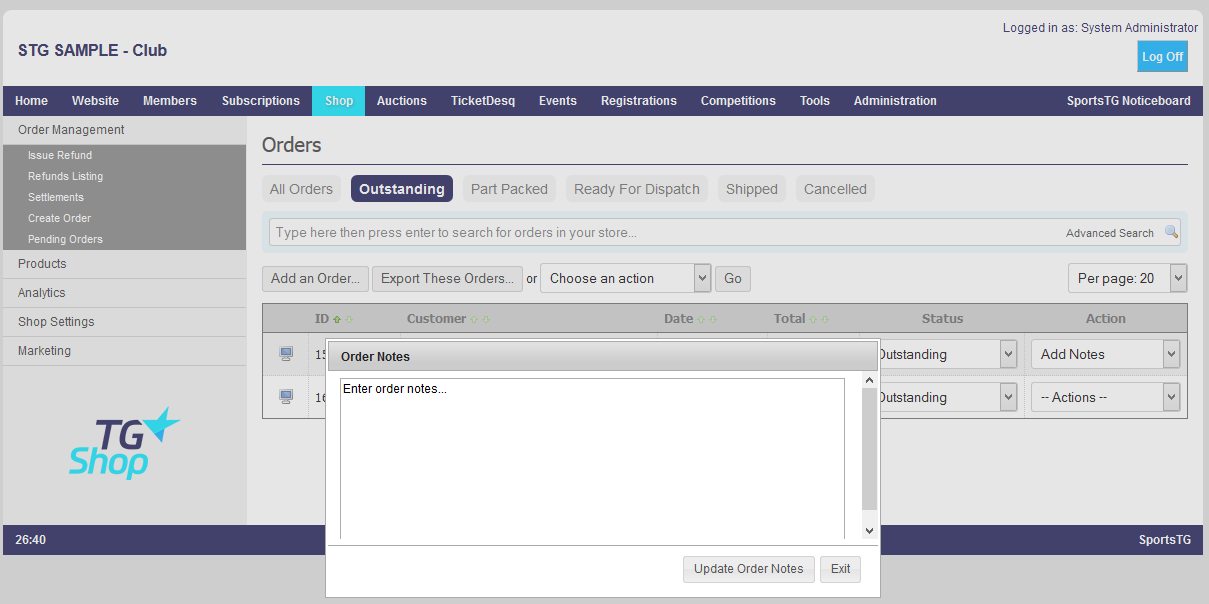Sort ID column ascending arrow
The width and height of the screenshot is (1209, 604).
pos(337,320)
